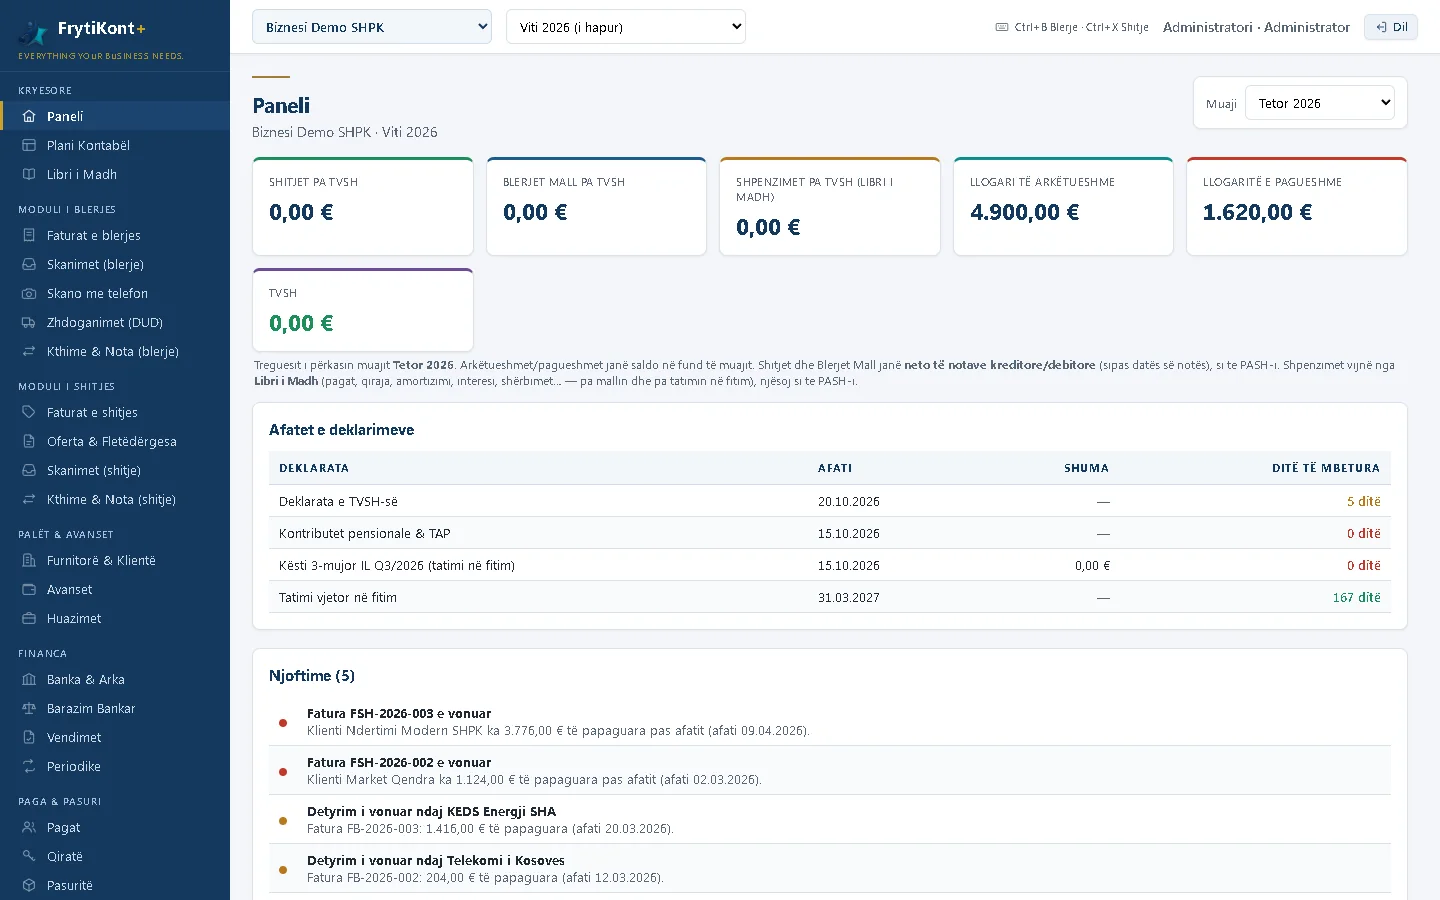Click the Ctrl+B Blerje keyboard shortcut hint
This screenshot has height=900, width=1440.
point(1046,27)
